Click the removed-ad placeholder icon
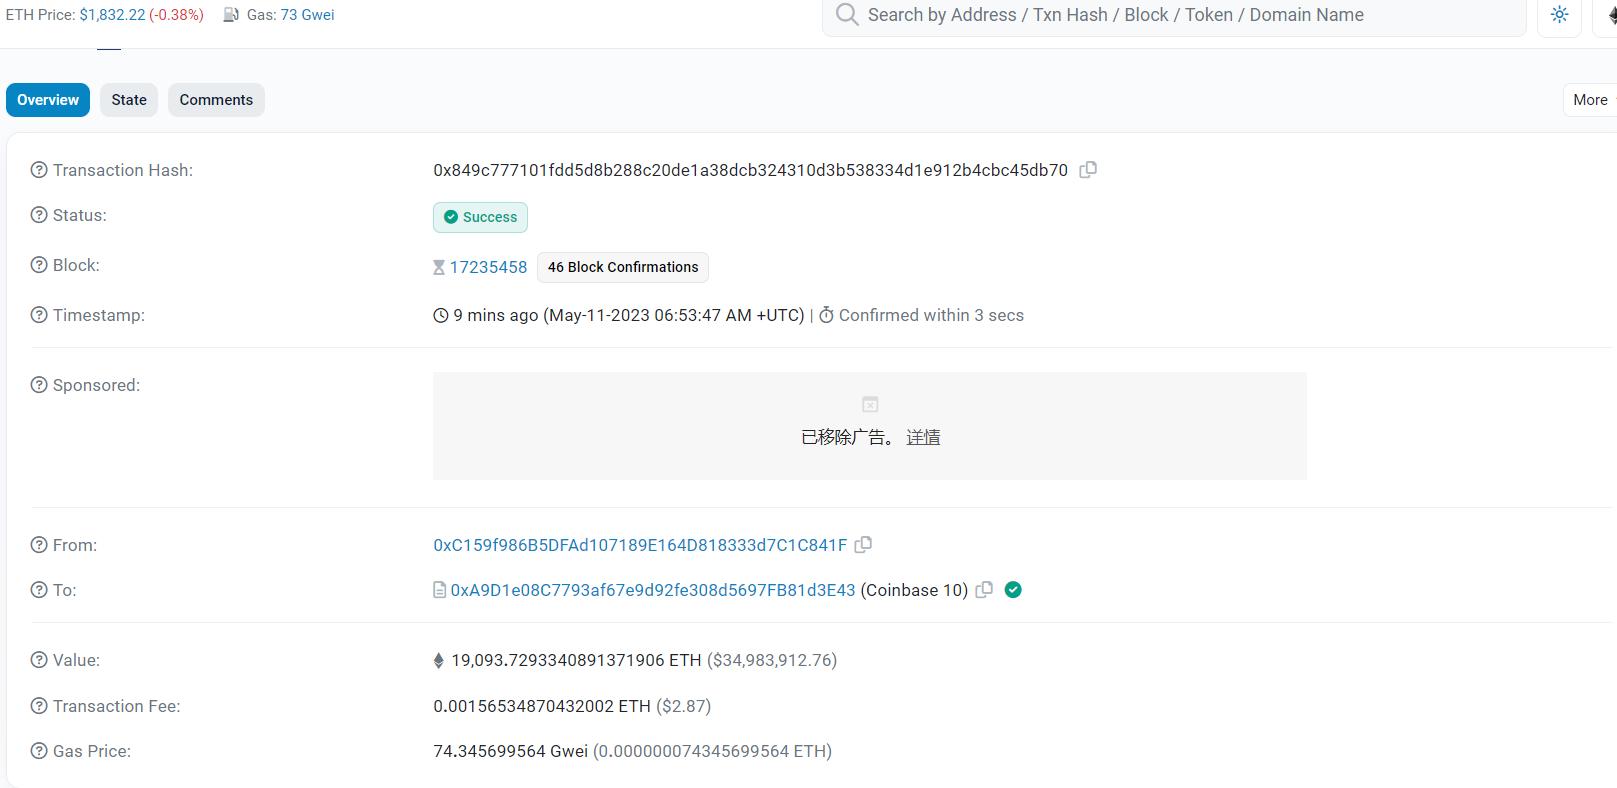The width and height of the screenshot is (1617, 788). pos(870,404)
